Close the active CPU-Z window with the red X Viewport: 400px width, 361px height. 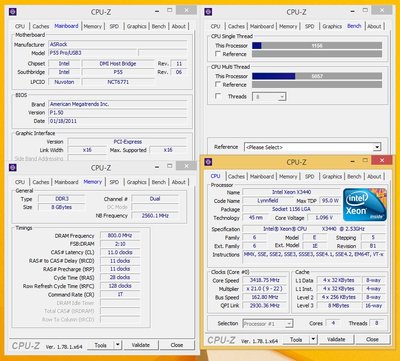coord(382,160)
